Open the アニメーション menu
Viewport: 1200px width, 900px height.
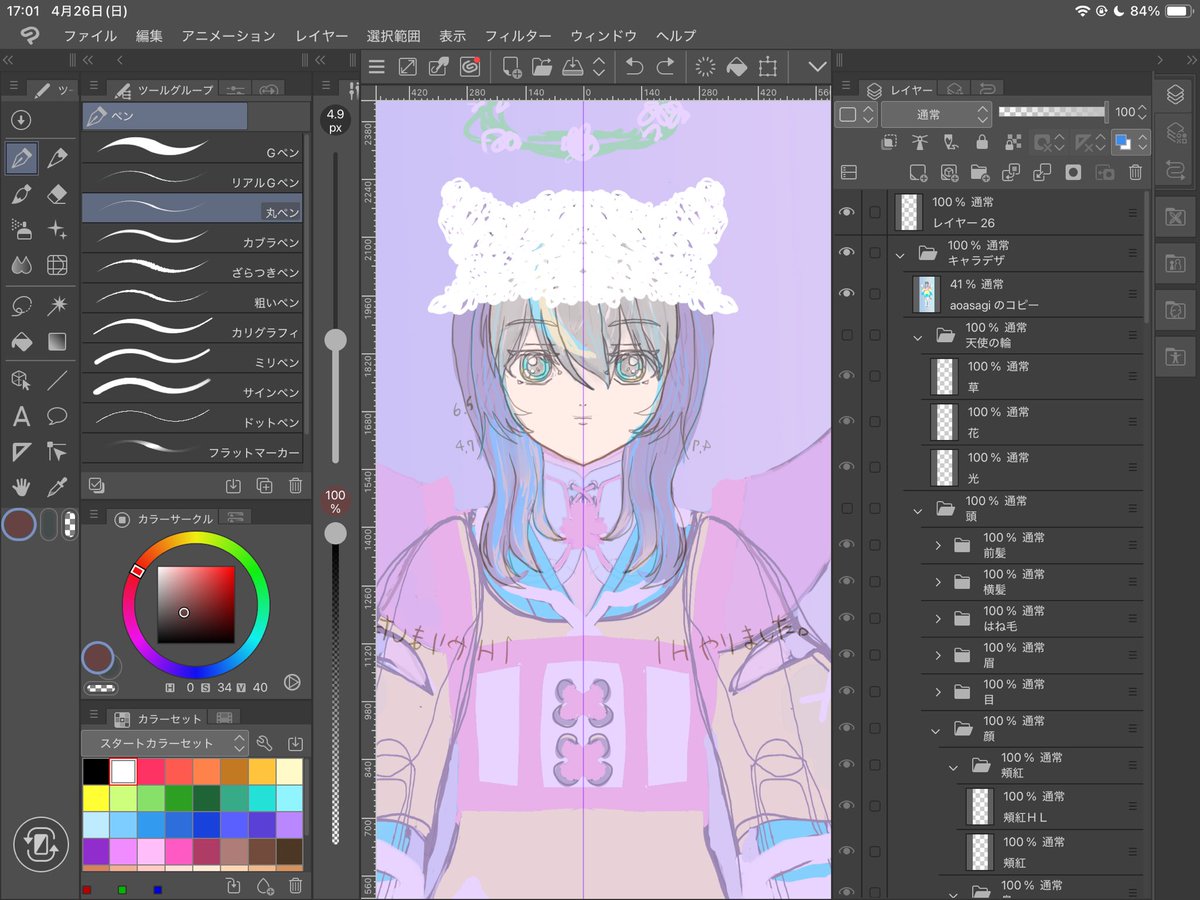point(228,36)
